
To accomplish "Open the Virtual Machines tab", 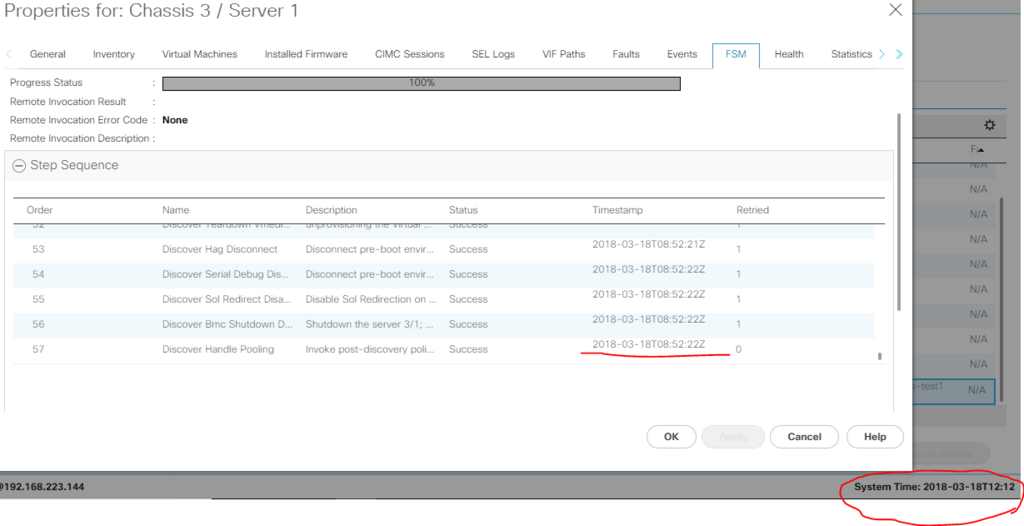I will point(199,54).
